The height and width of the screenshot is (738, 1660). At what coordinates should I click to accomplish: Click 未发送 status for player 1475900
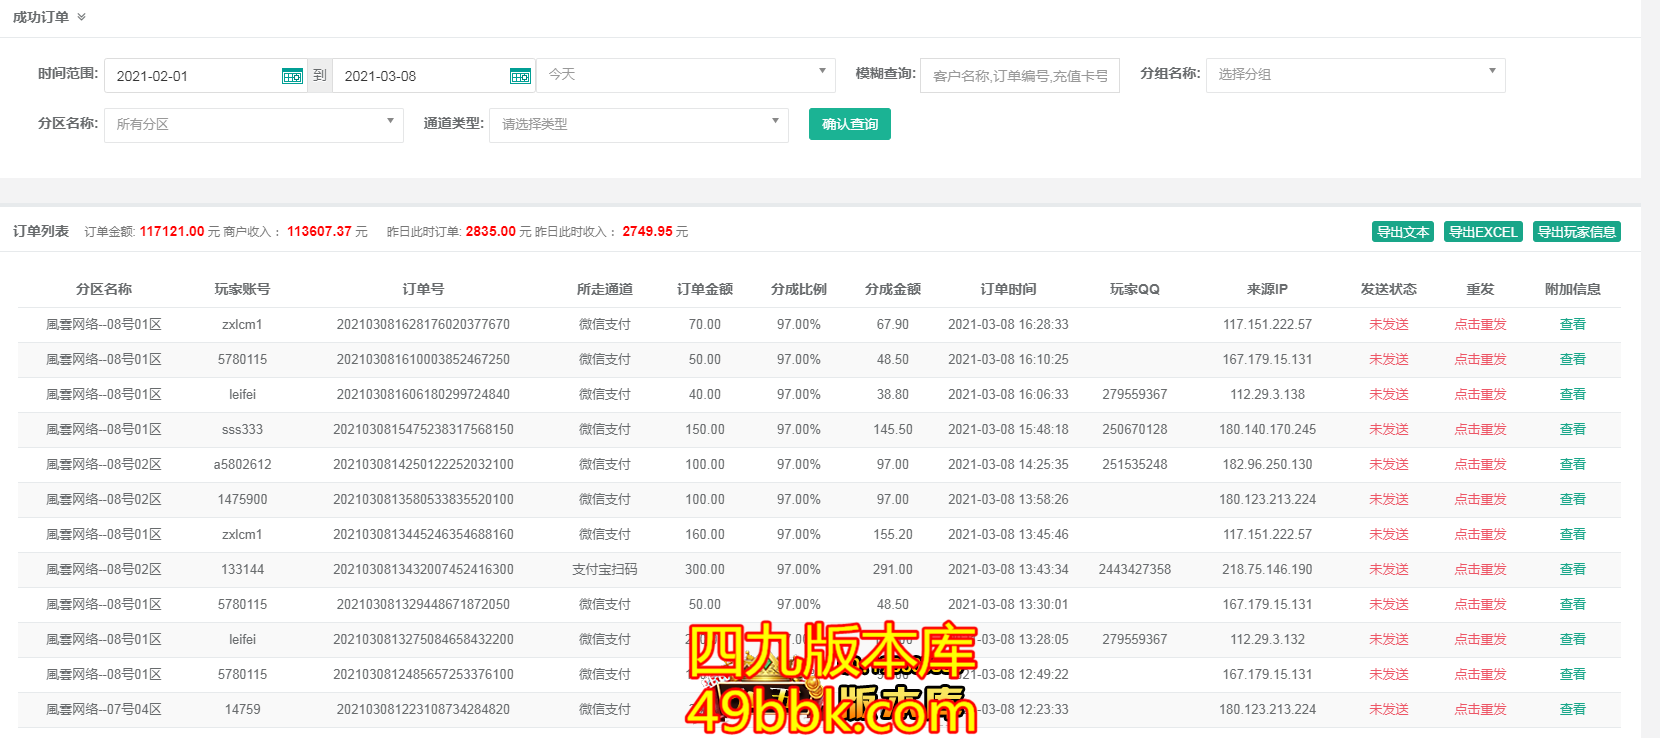(x=1388, y=500)
